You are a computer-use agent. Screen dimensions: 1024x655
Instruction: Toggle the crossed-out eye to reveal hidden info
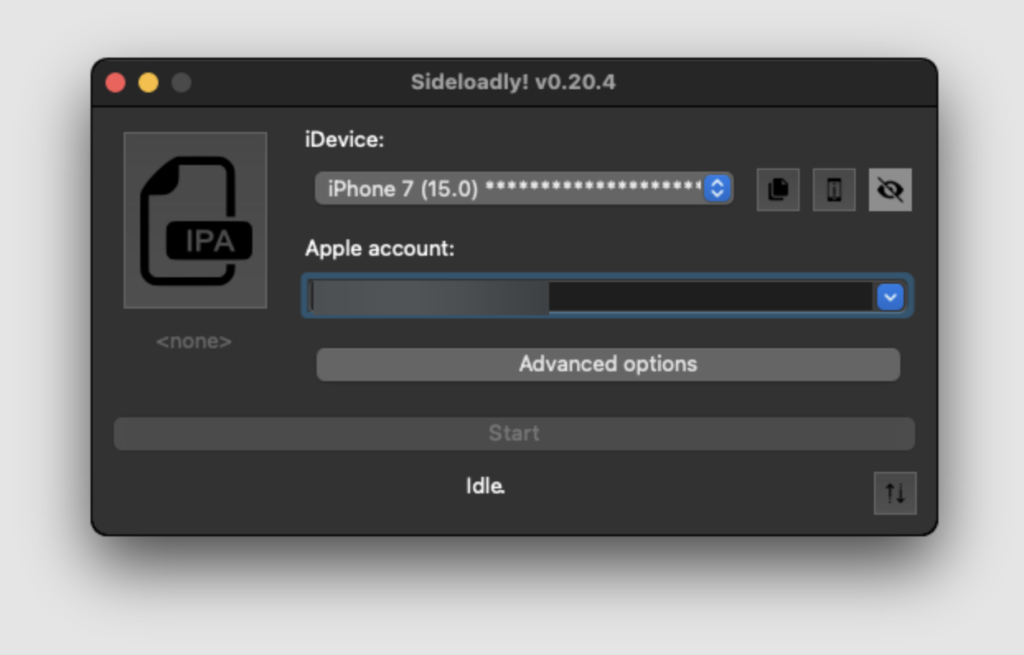click(x=890, y=189)
